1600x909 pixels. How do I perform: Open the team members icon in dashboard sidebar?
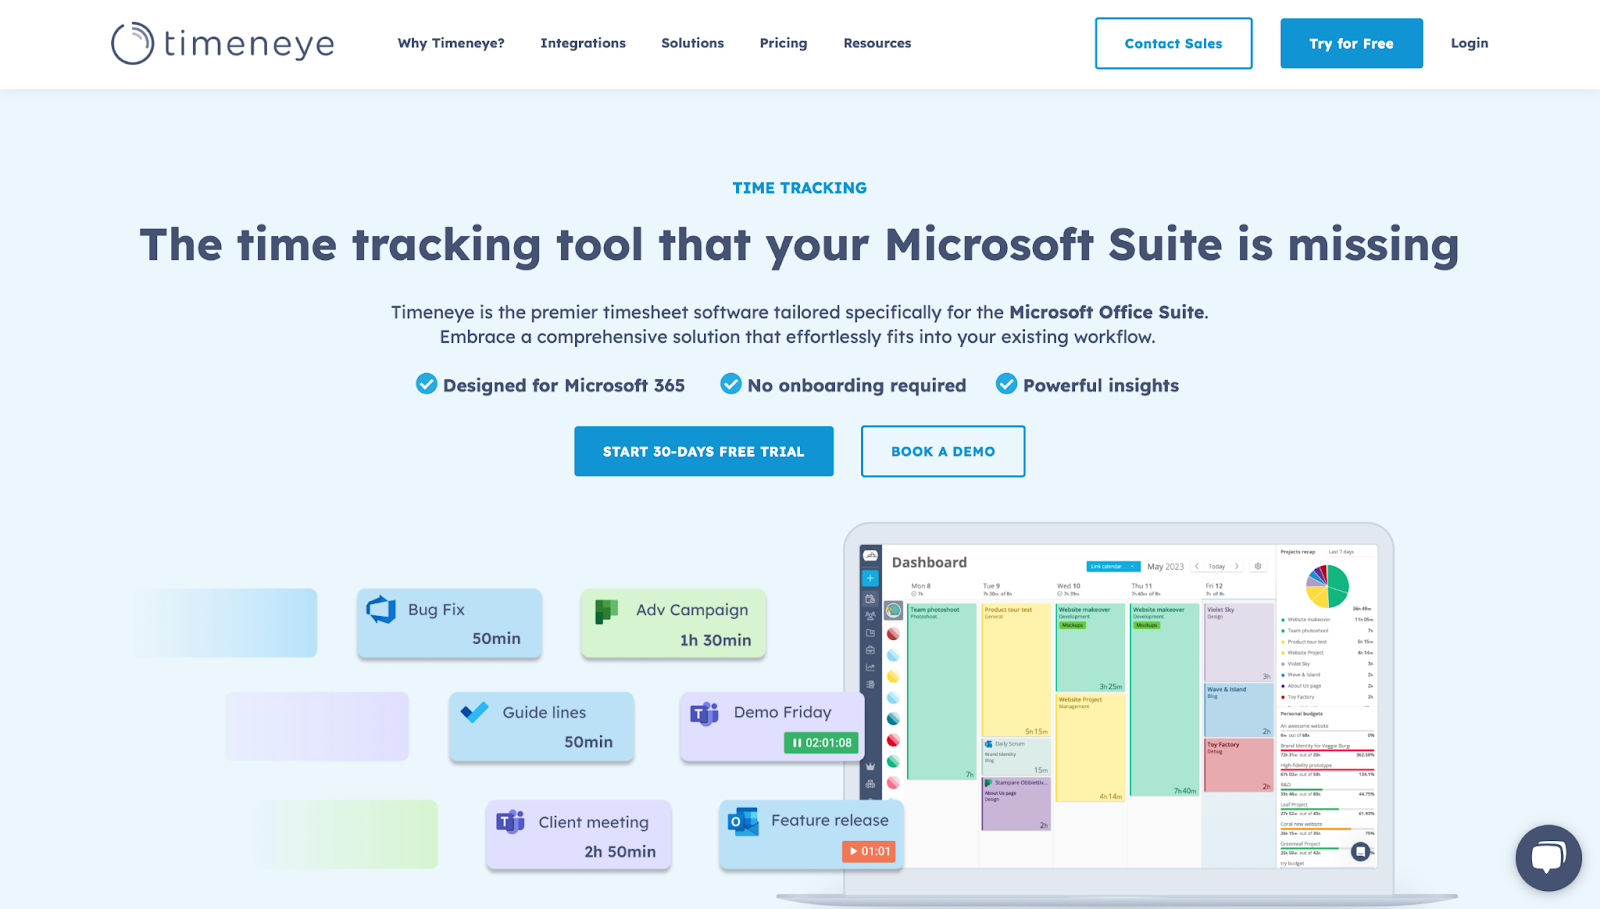tap(870, 616)
